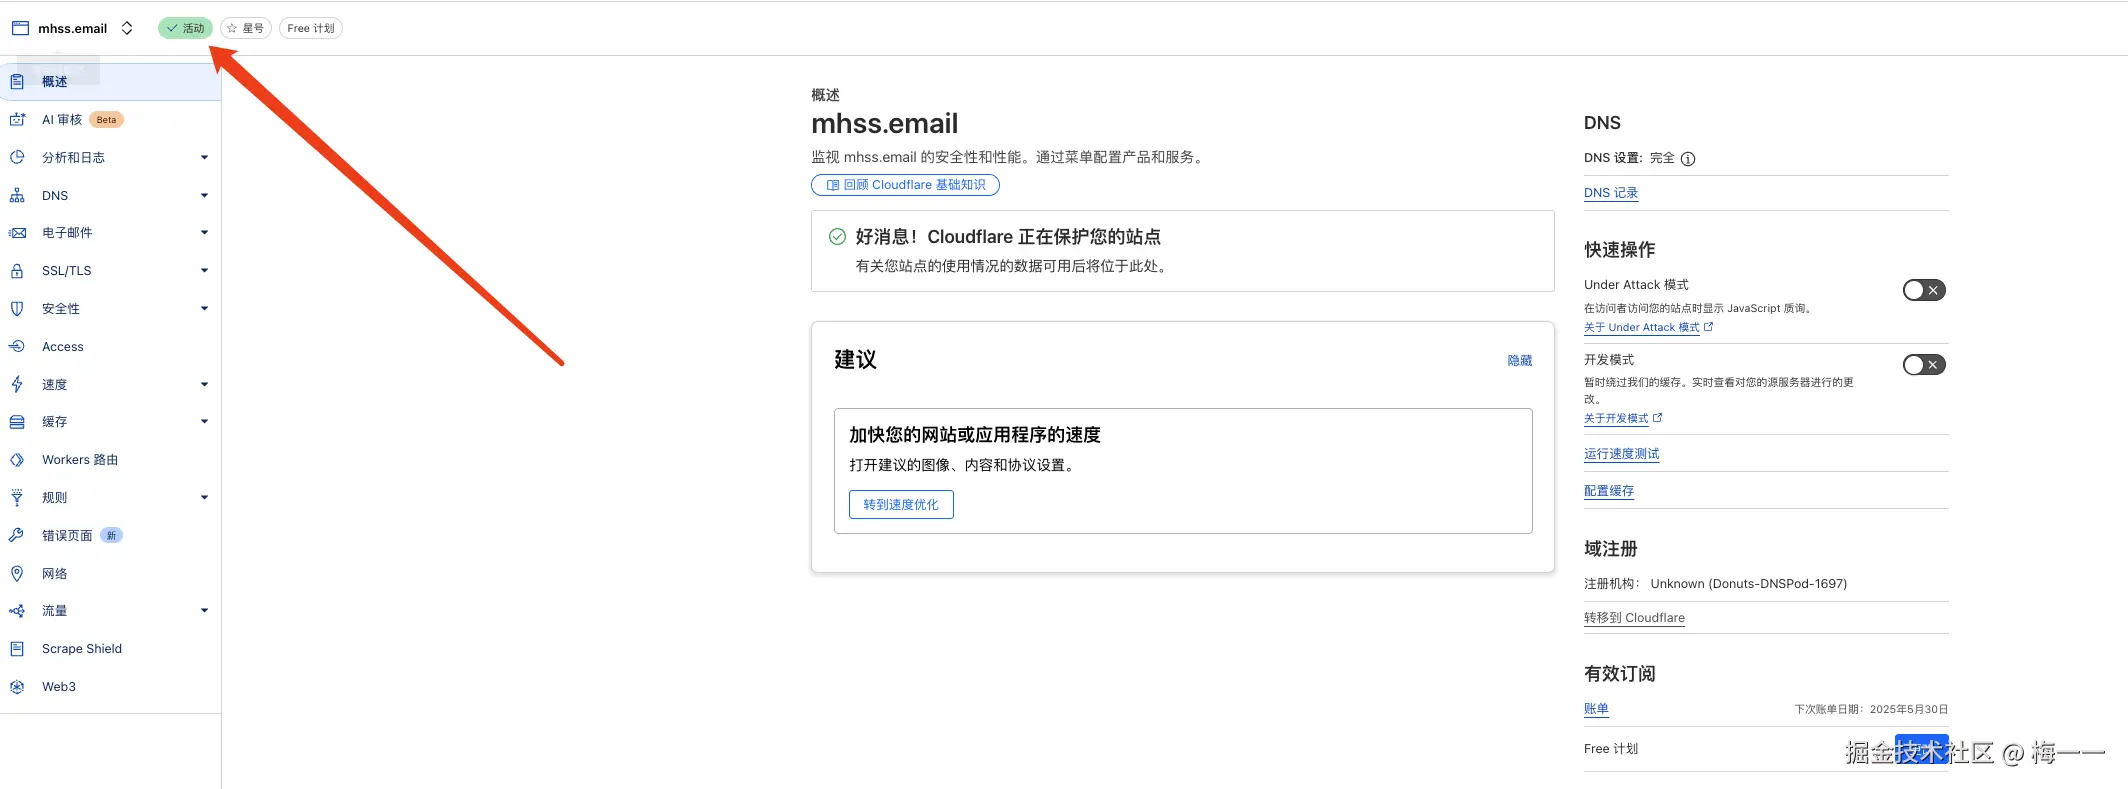
Task: Click the 流量 traffic nodes icon
Action: [17, 611]
